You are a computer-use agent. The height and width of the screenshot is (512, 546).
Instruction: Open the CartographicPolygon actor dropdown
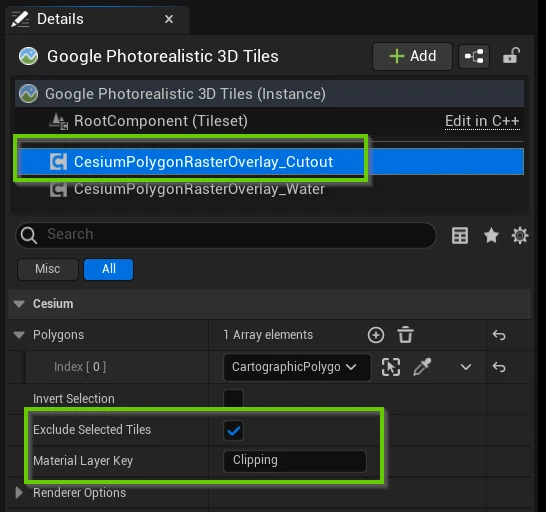[x=297, y=367]
